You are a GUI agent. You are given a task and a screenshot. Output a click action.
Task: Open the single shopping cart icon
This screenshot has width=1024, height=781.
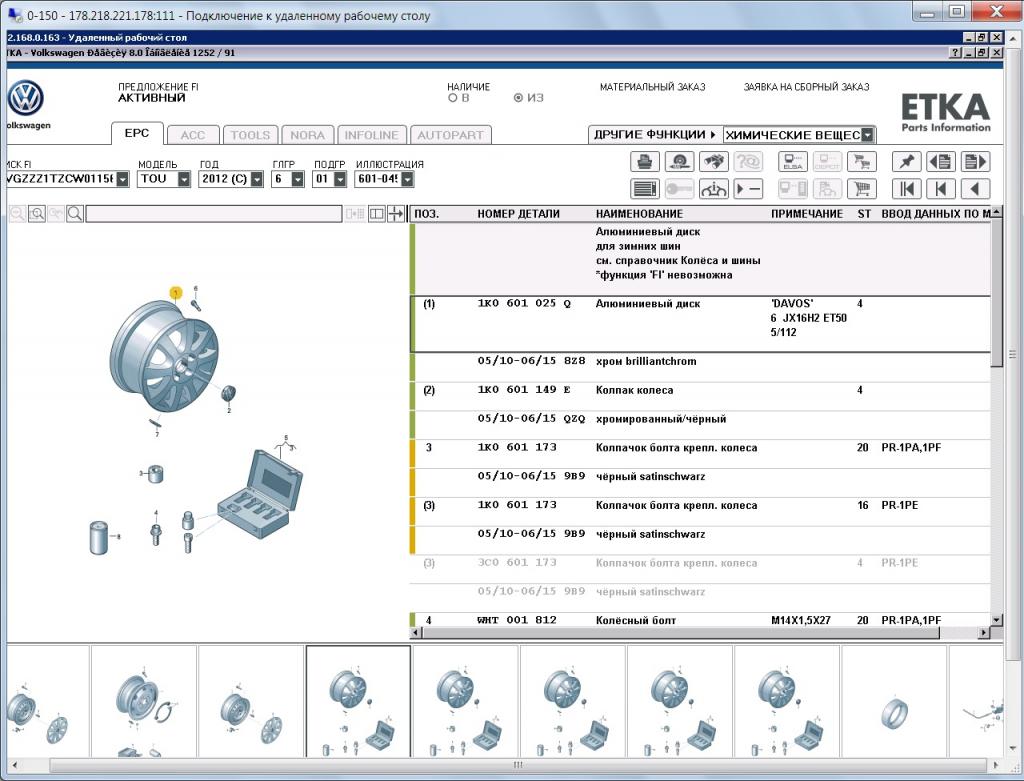pos(861,189)
